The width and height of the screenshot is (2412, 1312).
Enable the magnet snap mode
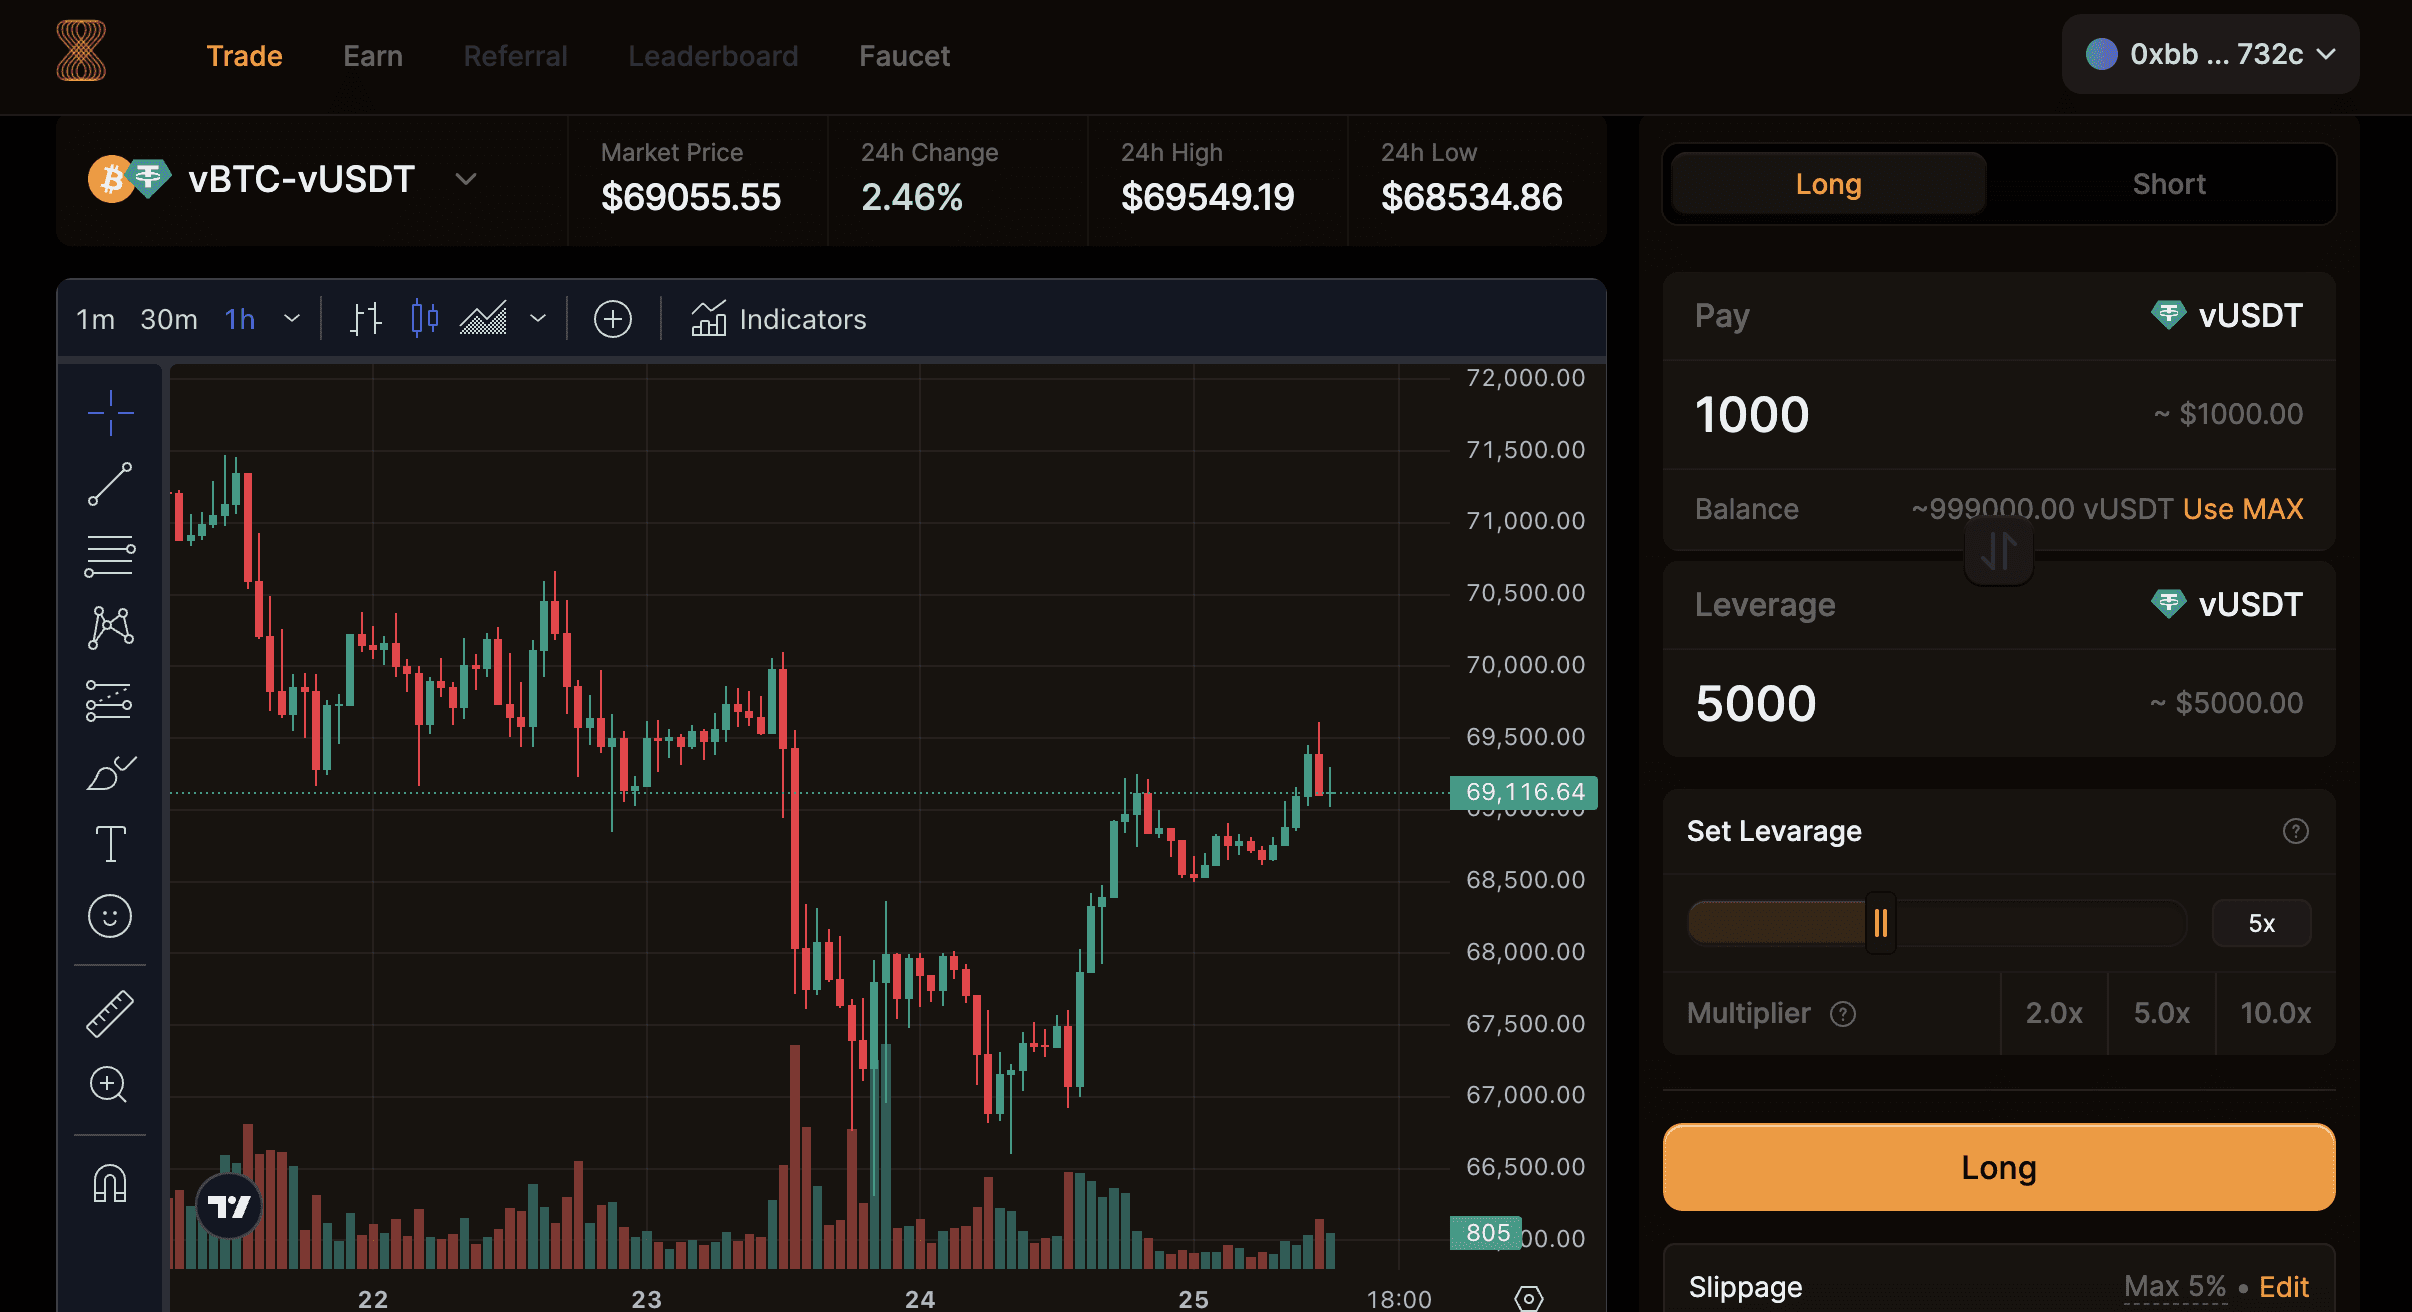[110, 1183]
